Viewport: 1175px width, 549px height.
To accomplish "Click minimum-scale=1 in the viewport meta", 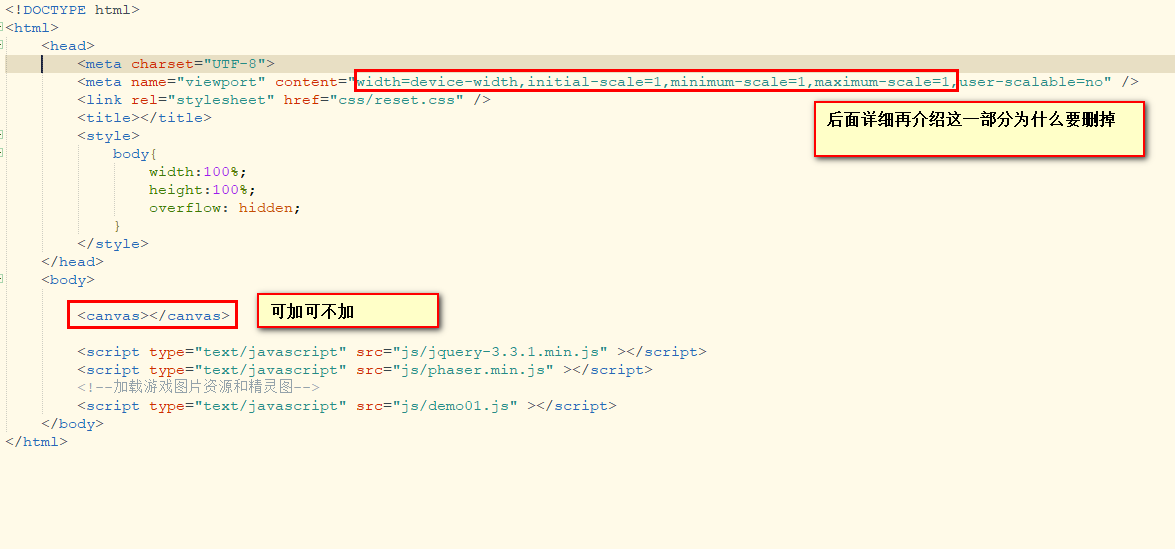I will tap(738, 82).
